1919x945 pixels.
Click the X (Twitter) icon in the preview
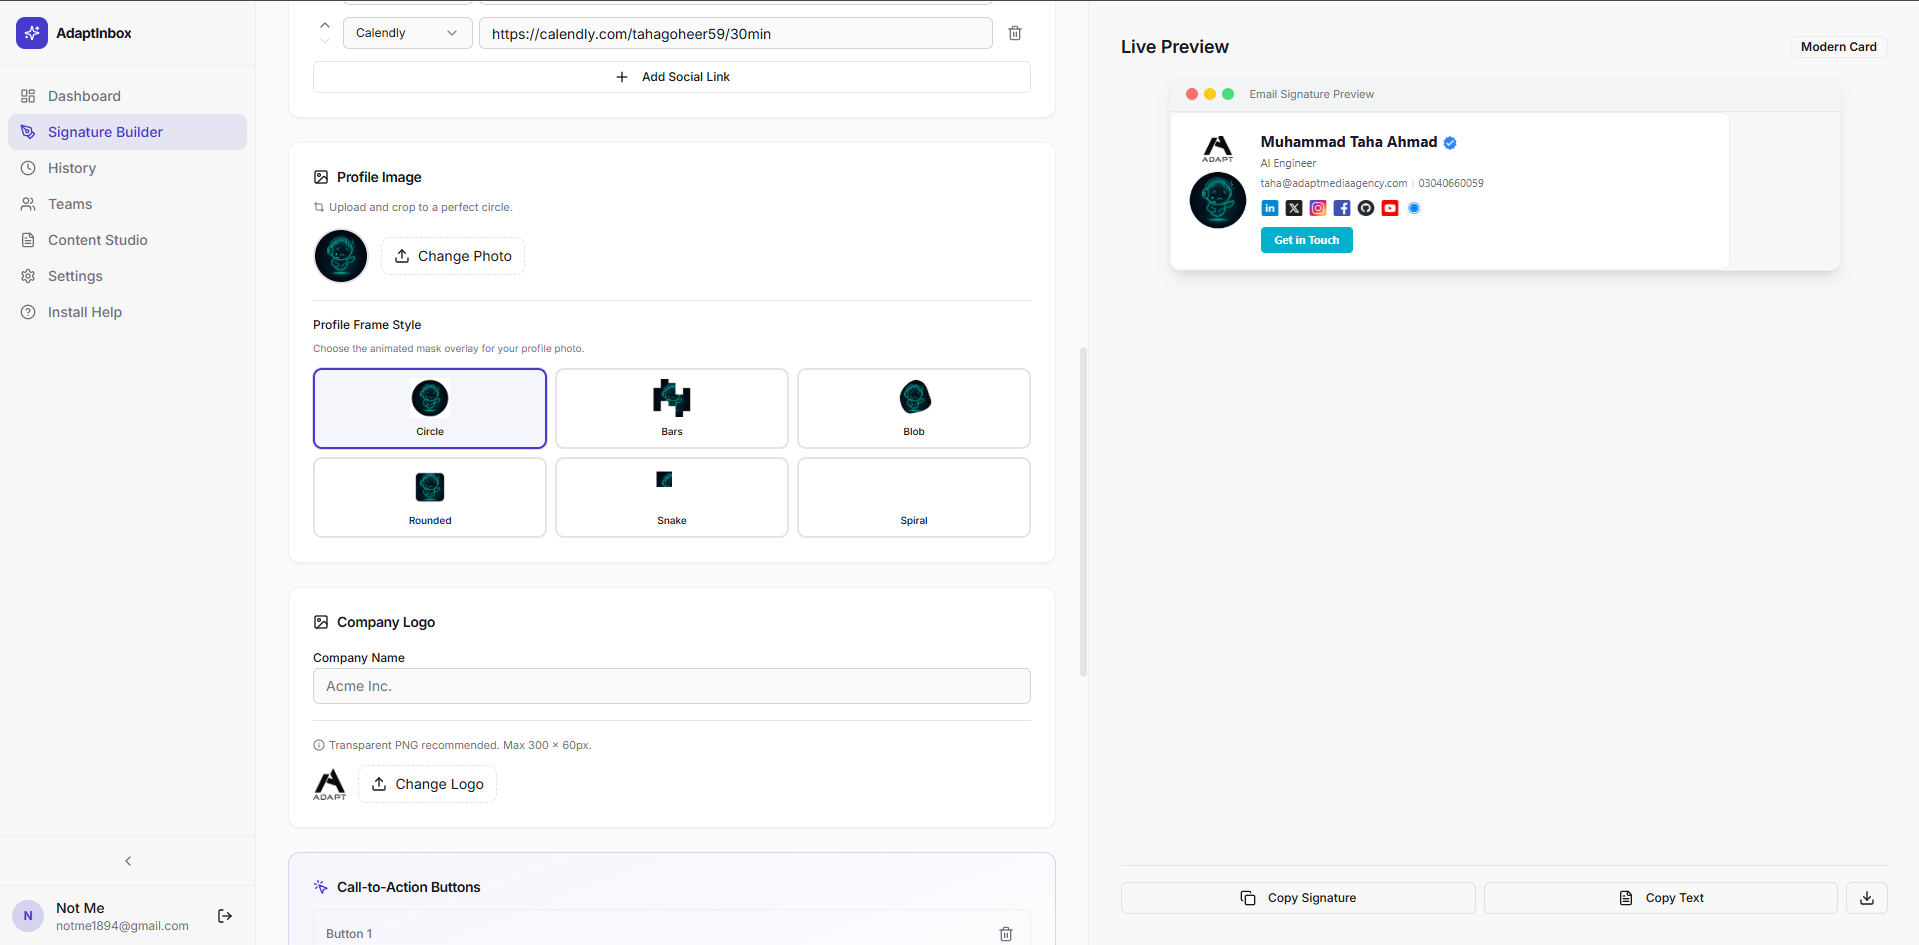[x=1294, y=208]
